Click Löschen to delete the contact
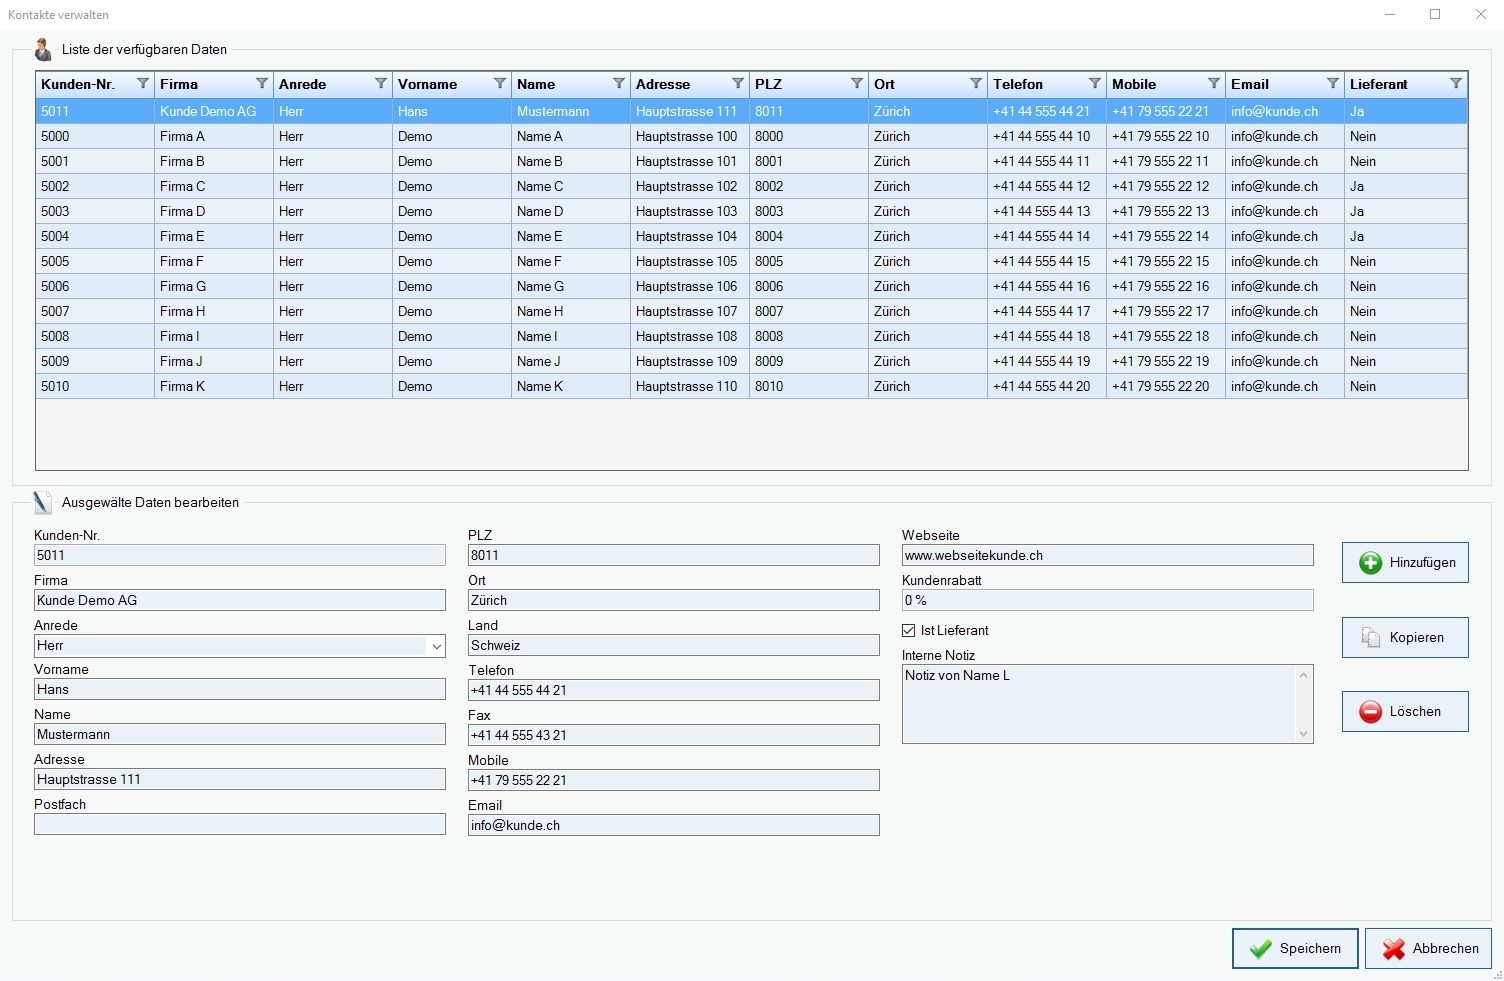1504x981 pixels. [1405, 711]
